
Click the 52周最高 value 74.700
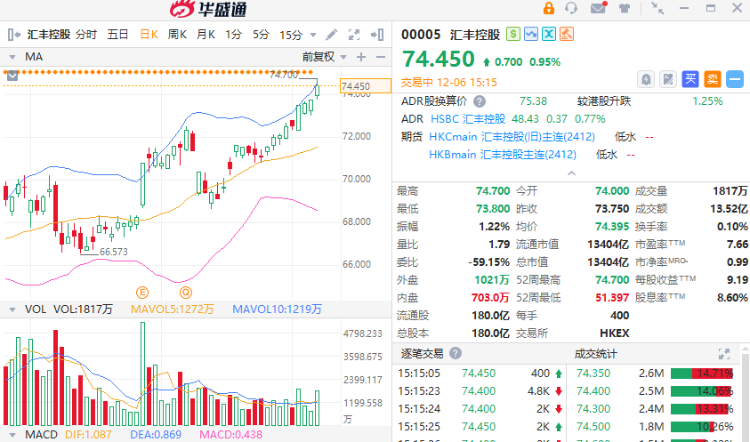(612, 280)
